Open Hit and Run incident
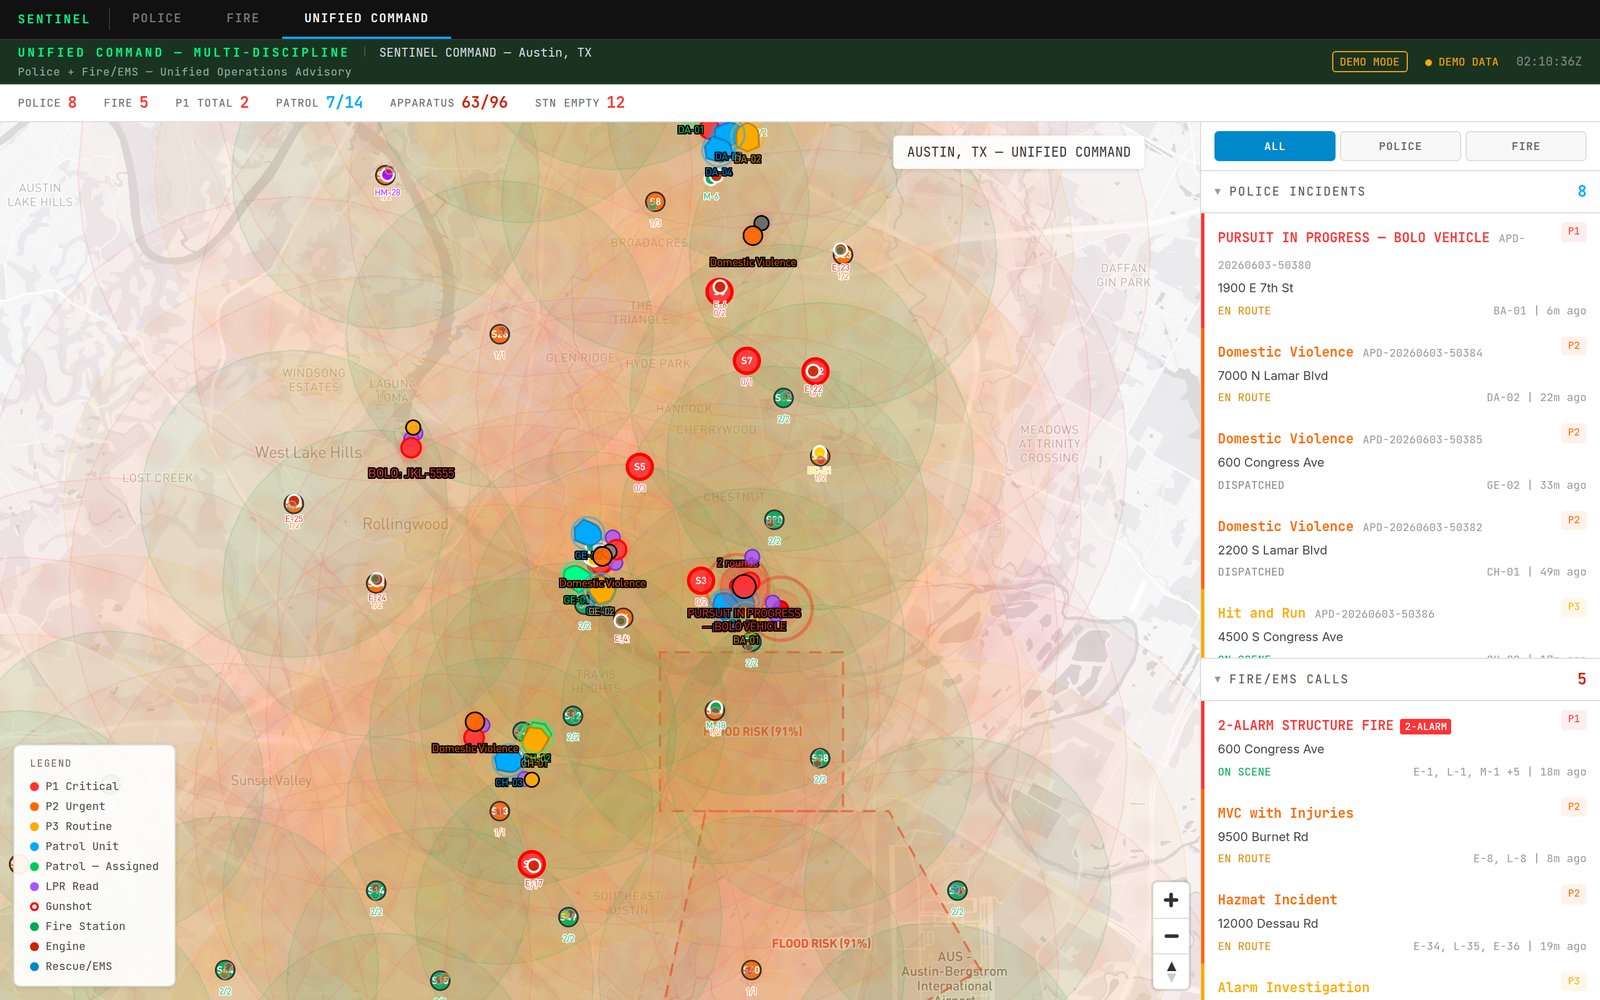This screenshot has width=1600, height=1000. (x=1401, y=625)
